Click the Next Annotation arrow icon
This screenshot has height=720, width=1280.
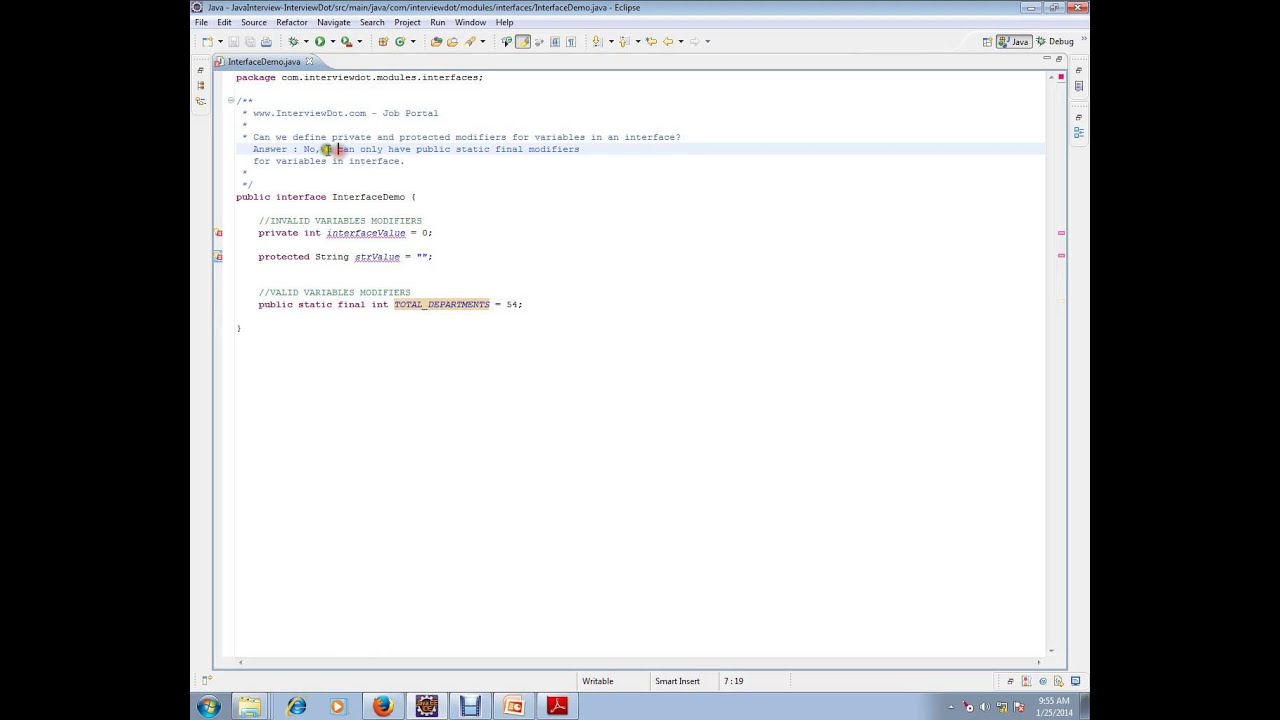coord(596,41)
